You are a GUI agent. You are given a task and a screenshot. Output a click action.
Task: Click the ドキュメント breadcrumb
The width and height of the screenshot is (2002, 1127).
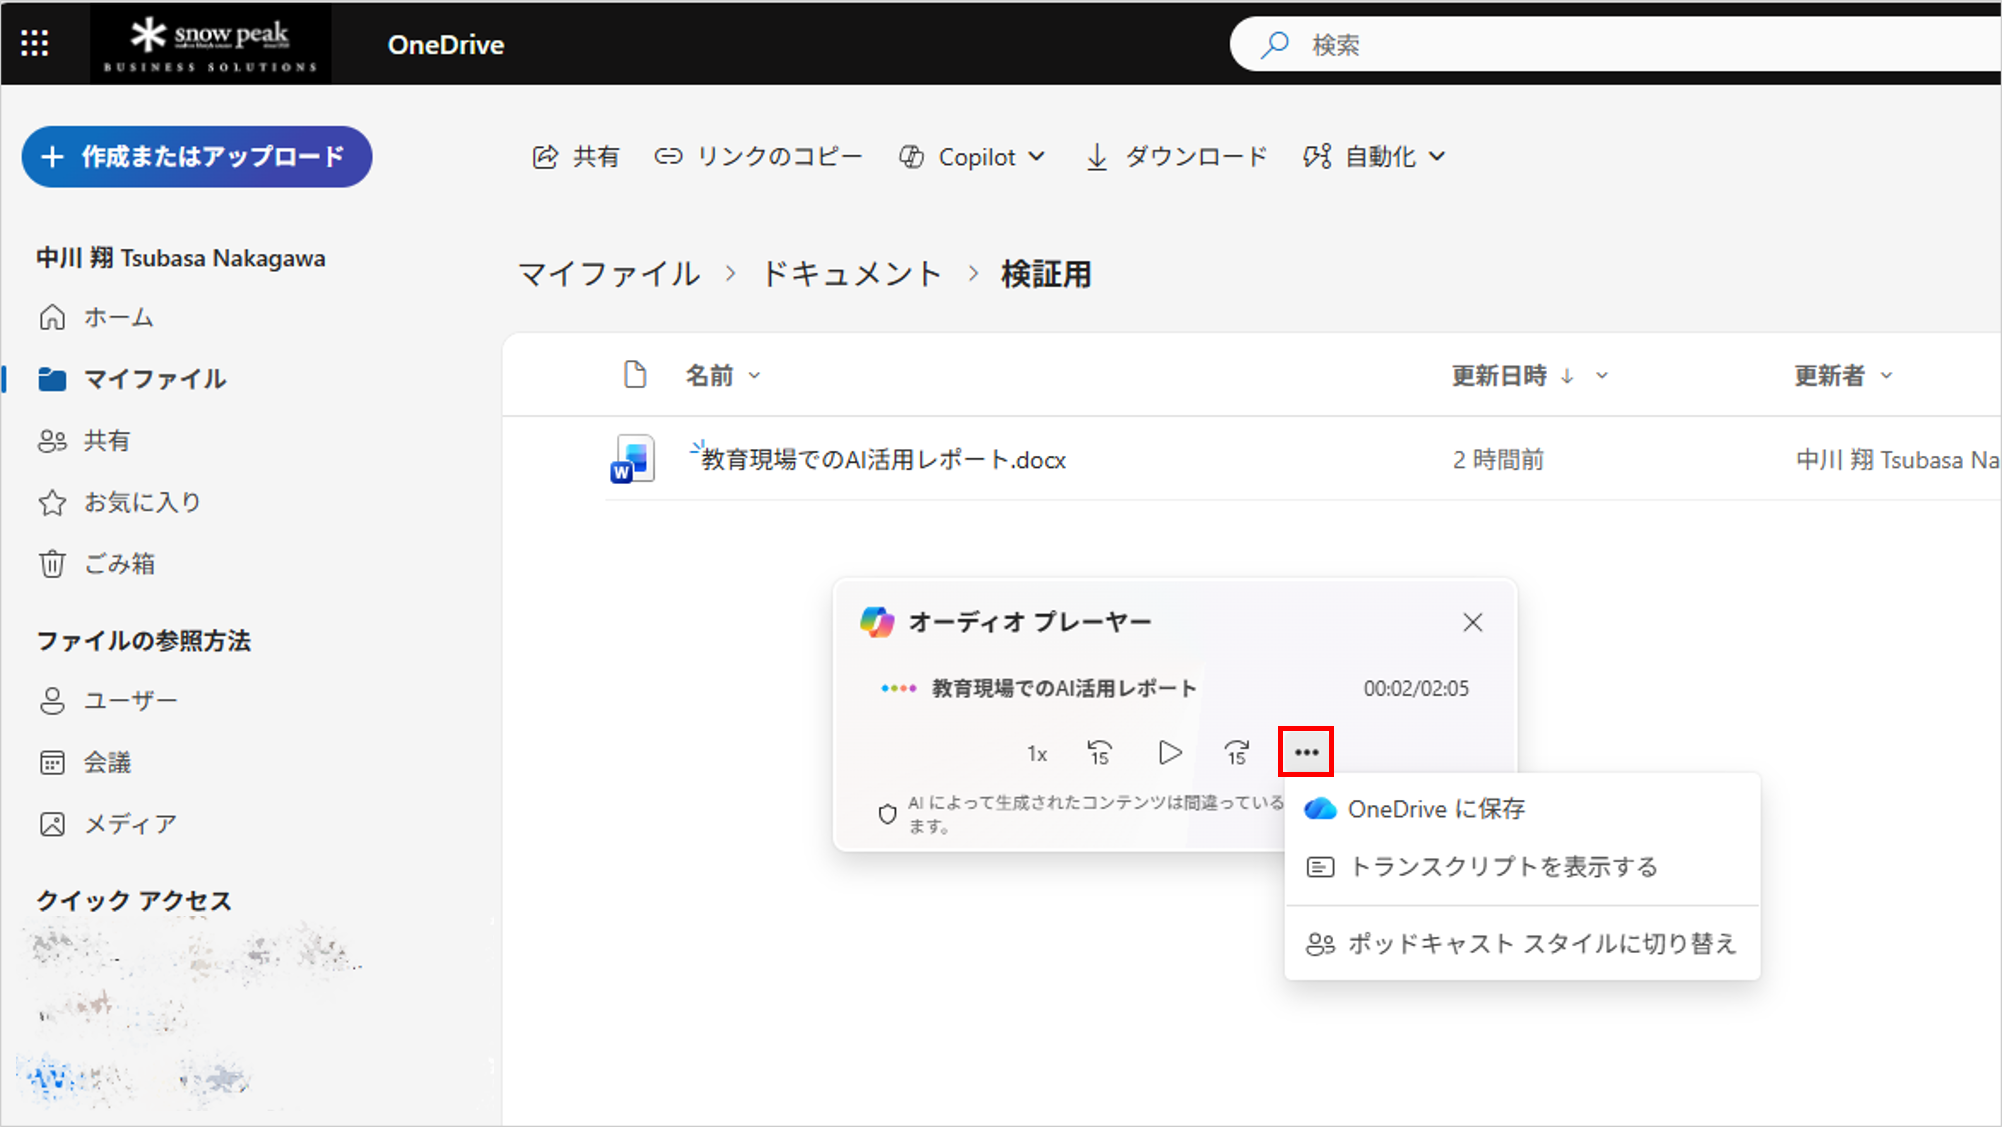pos(852,274)
